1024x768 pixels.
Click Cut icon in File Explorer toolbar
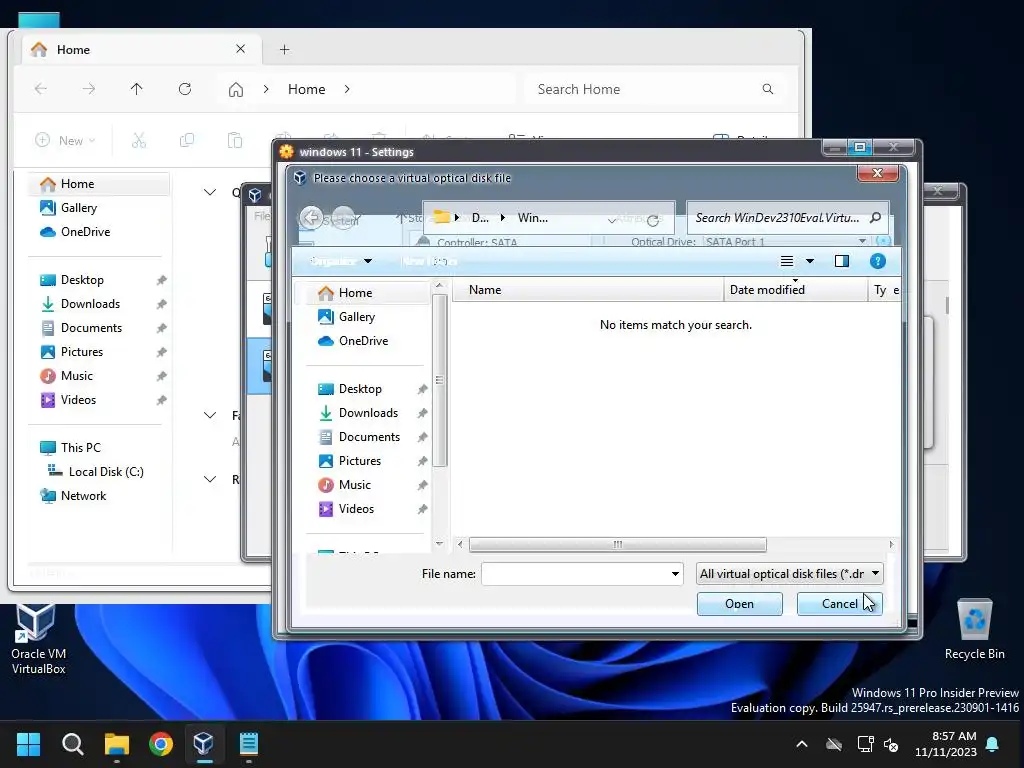point(139,140)
